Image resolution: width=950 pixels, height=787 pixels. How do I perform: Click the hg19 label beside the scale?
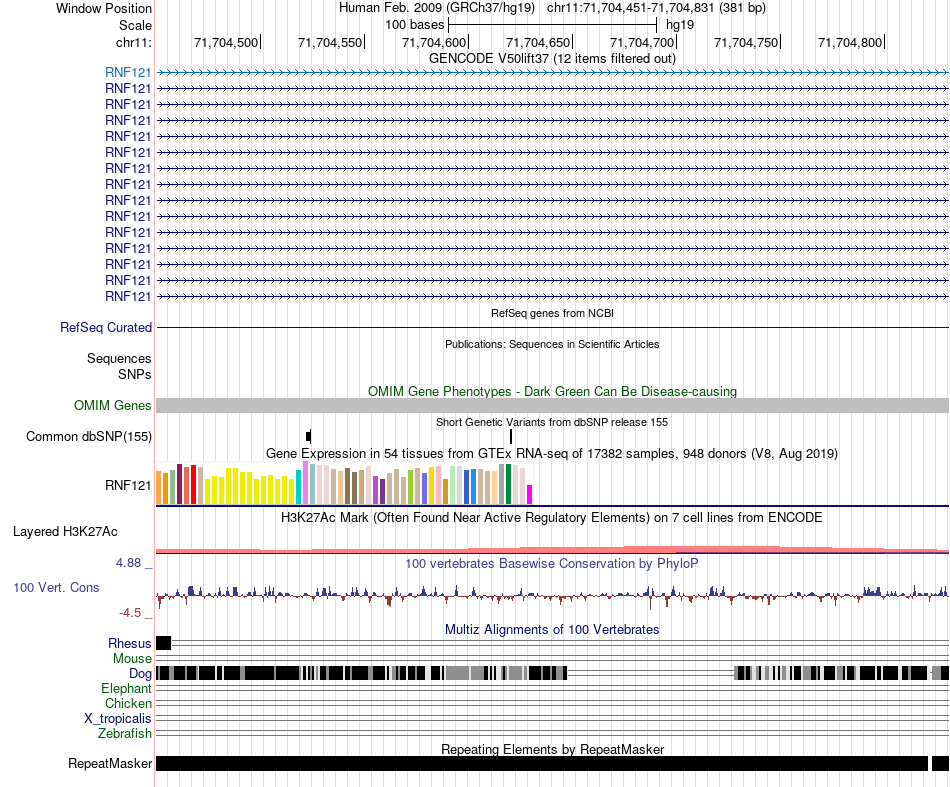[x=680, y=25]
